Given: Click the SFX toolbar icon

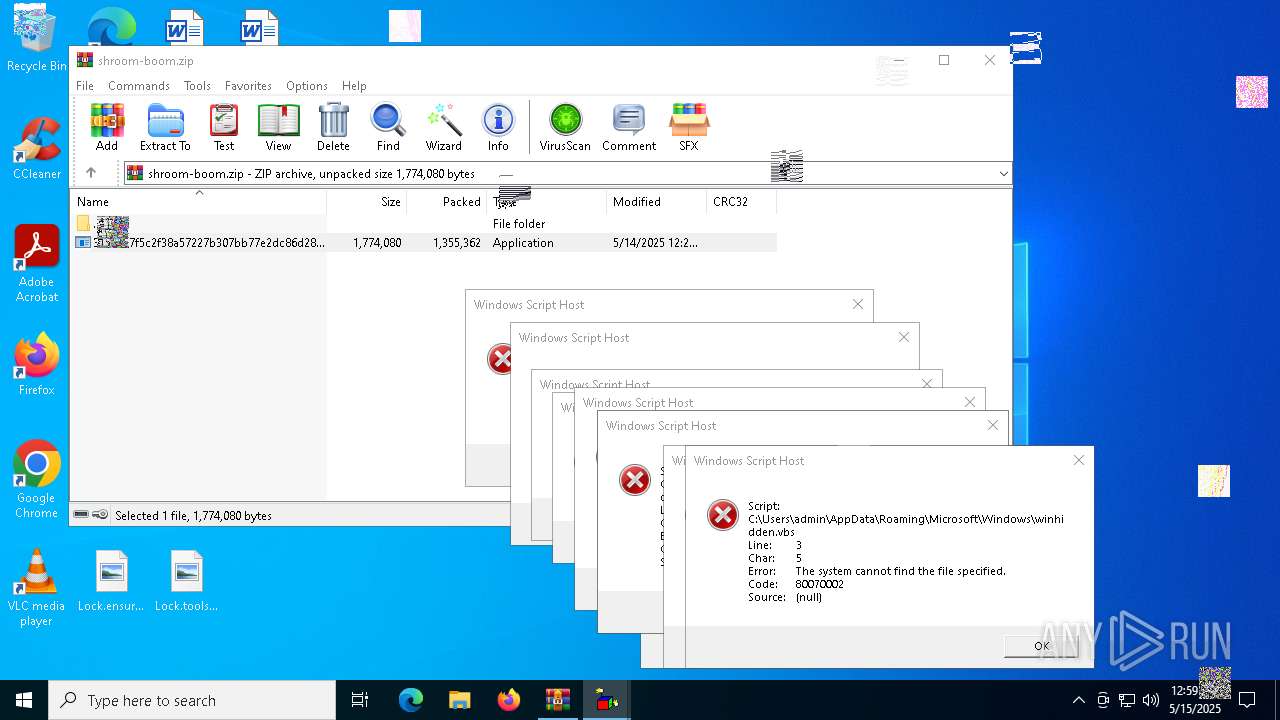Looking at the screenshot, I should 689,127.
